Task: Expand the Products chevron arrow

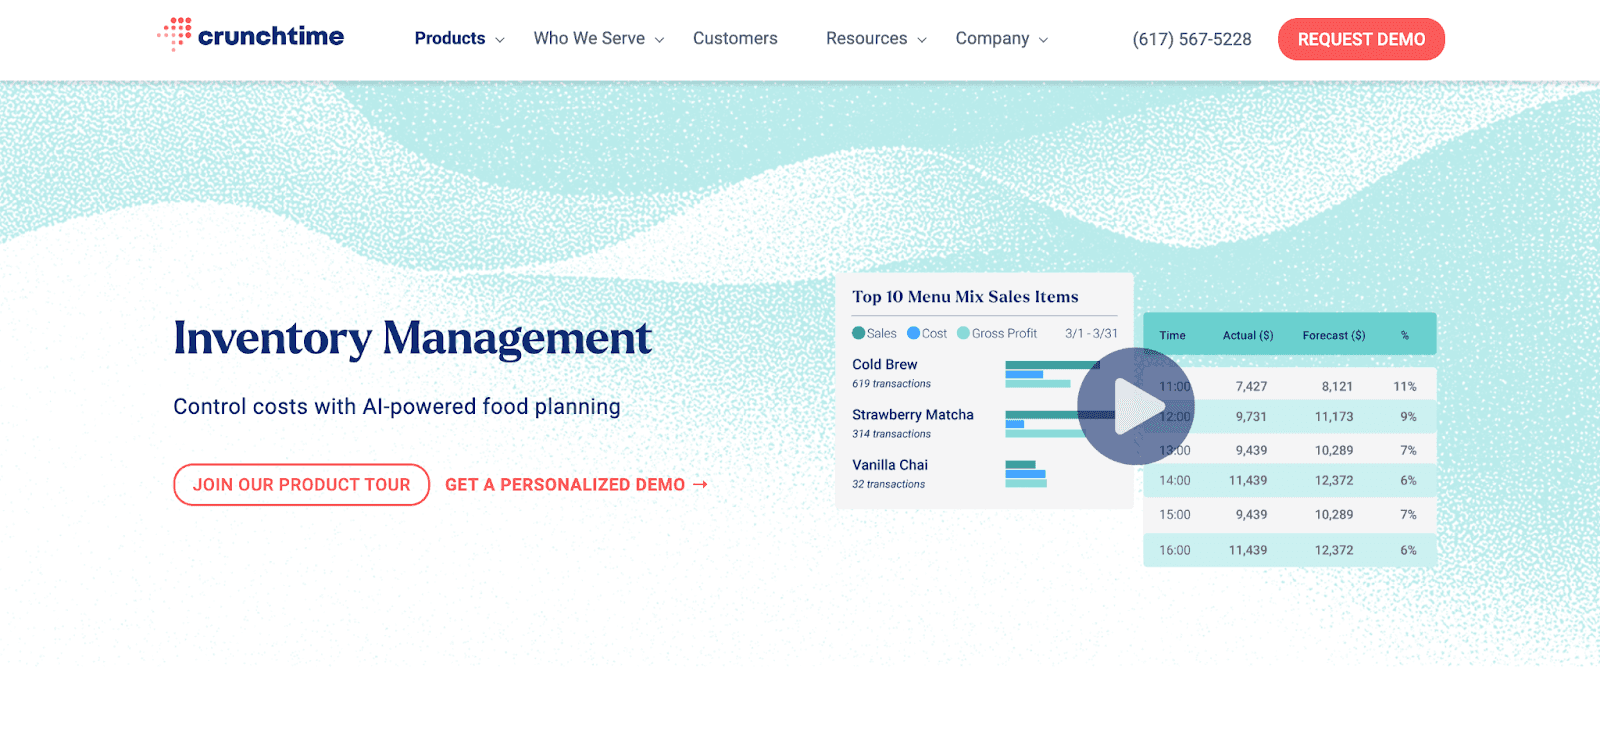Action: [500, 40]
